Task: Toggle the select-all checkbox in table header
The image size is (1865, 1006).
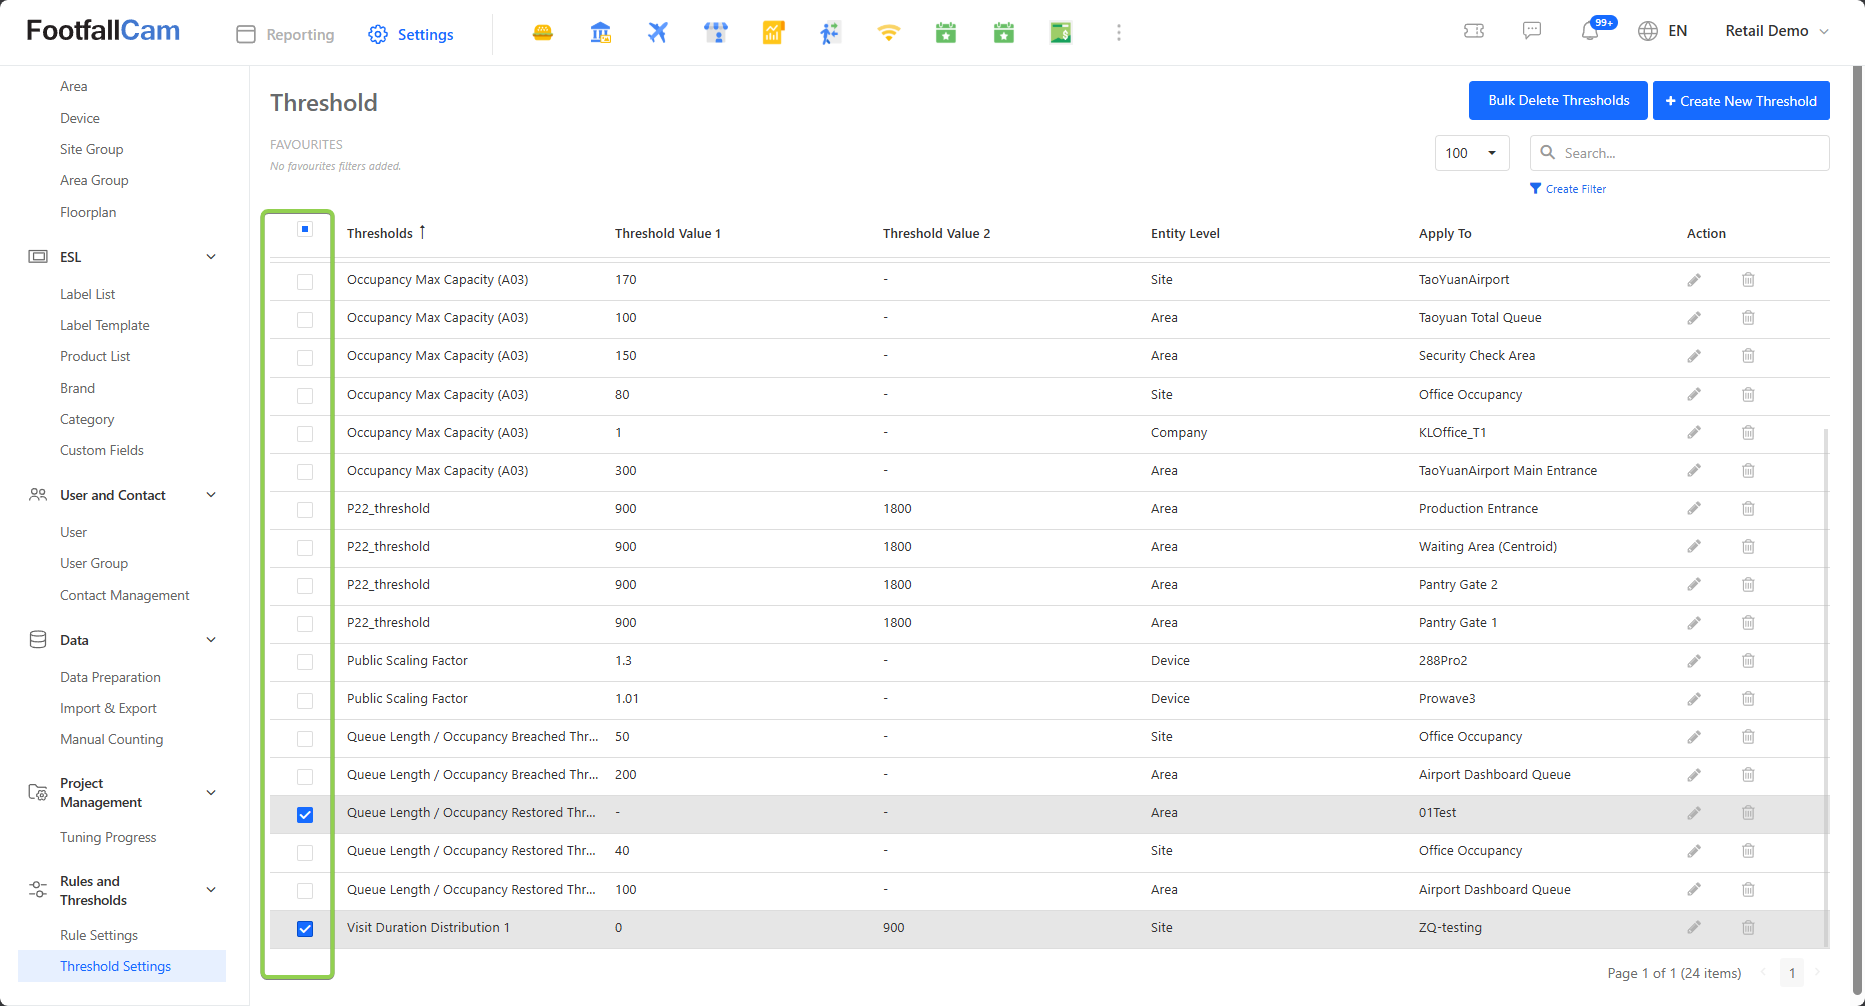Action: (x=305, y=230)
